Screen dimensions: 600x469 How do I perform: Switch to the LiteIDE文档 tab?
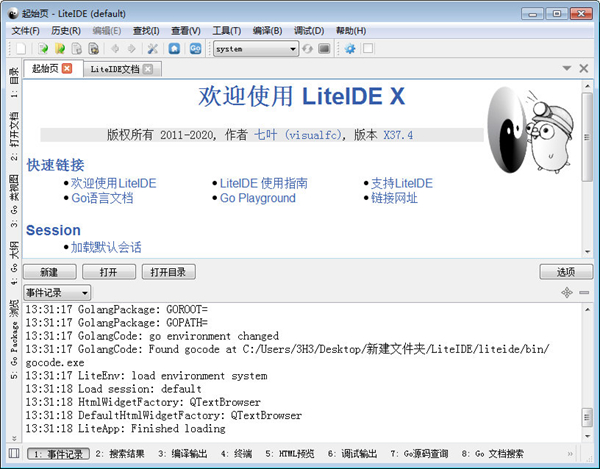click(x=115, y=69)
